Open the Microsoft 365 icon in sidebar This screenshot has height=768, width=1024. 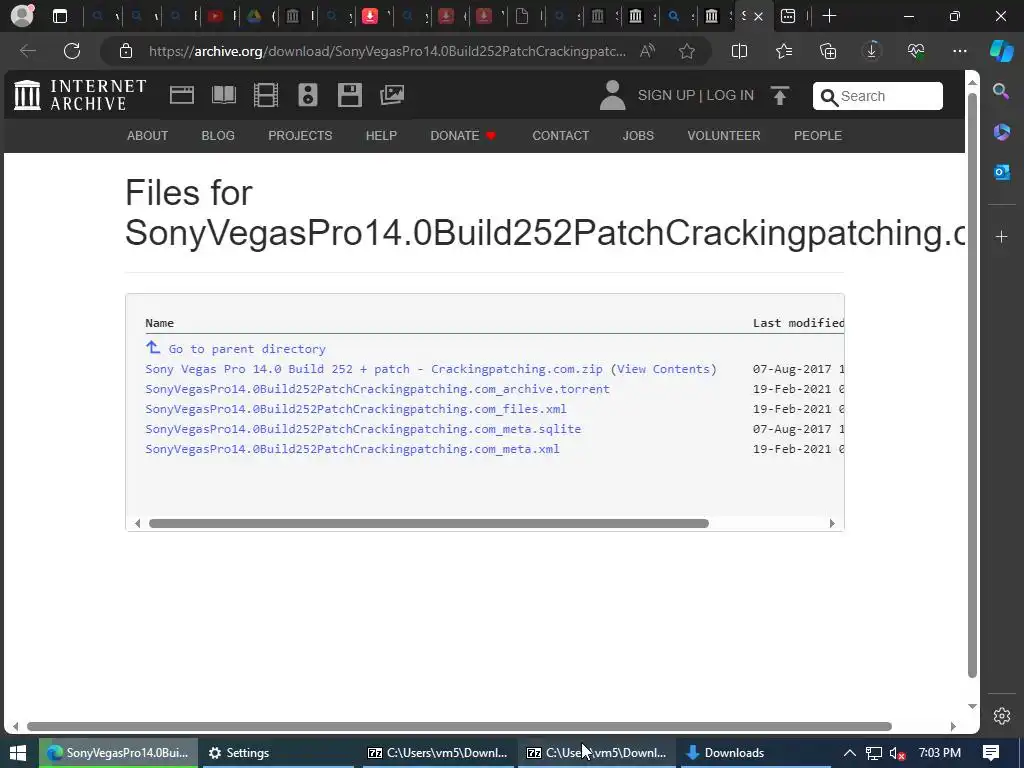1001,132
